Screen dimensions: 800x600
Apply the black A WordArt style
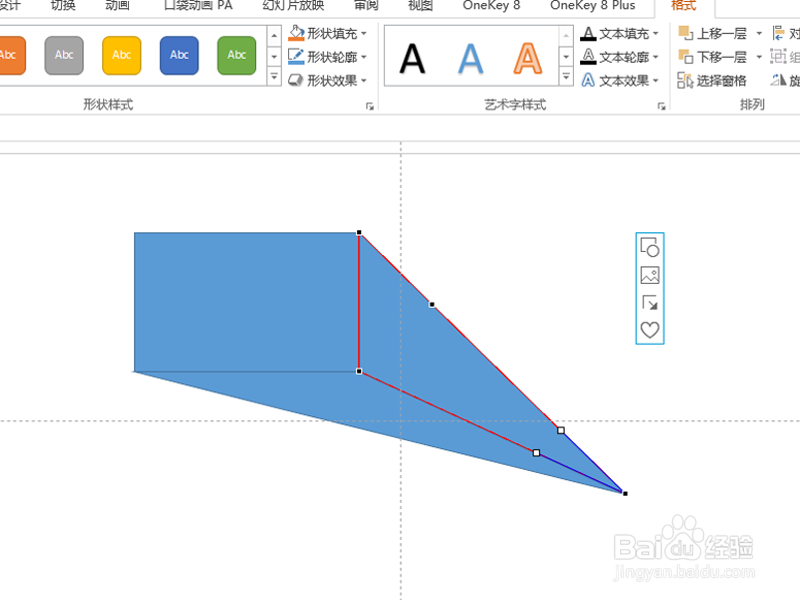point(412,59)
